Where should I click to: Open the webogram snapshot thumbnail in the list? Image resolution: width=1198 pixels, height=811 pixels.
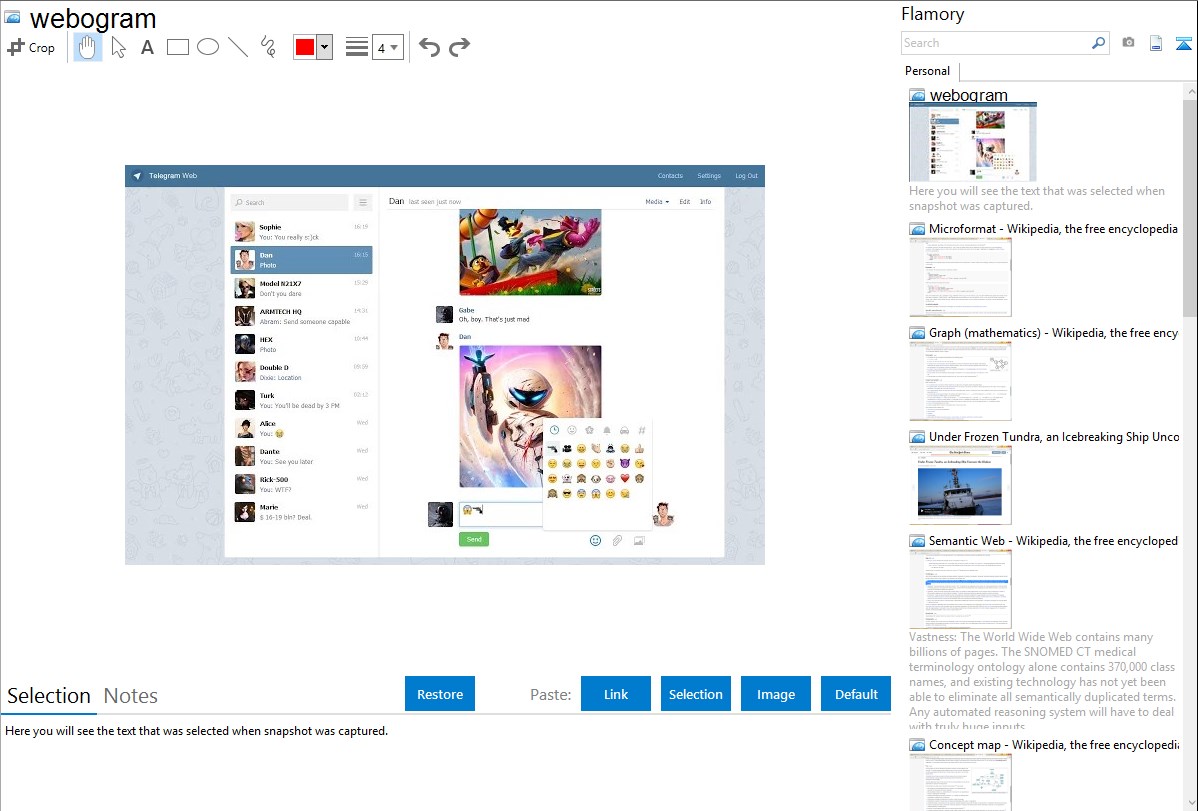(973, 142)
